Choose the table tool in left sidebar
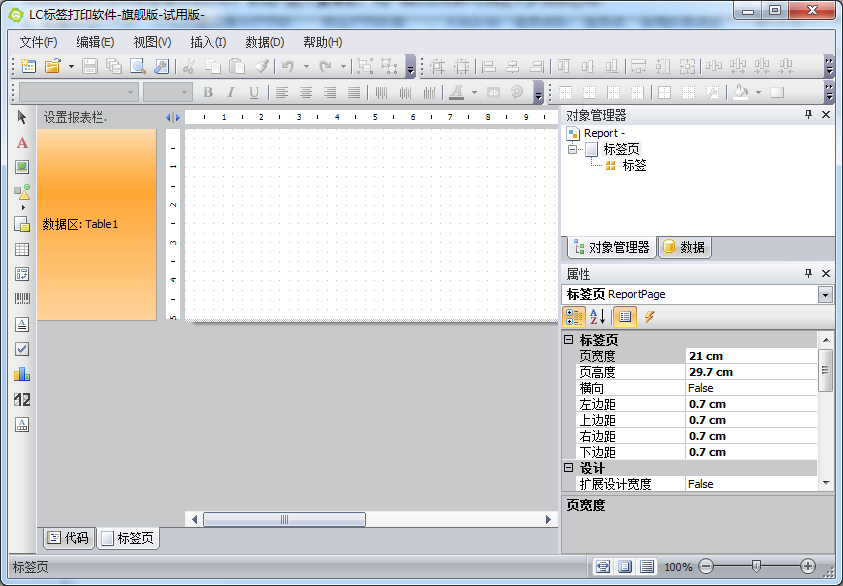This screenshot has width=843, height=586. 21,250
